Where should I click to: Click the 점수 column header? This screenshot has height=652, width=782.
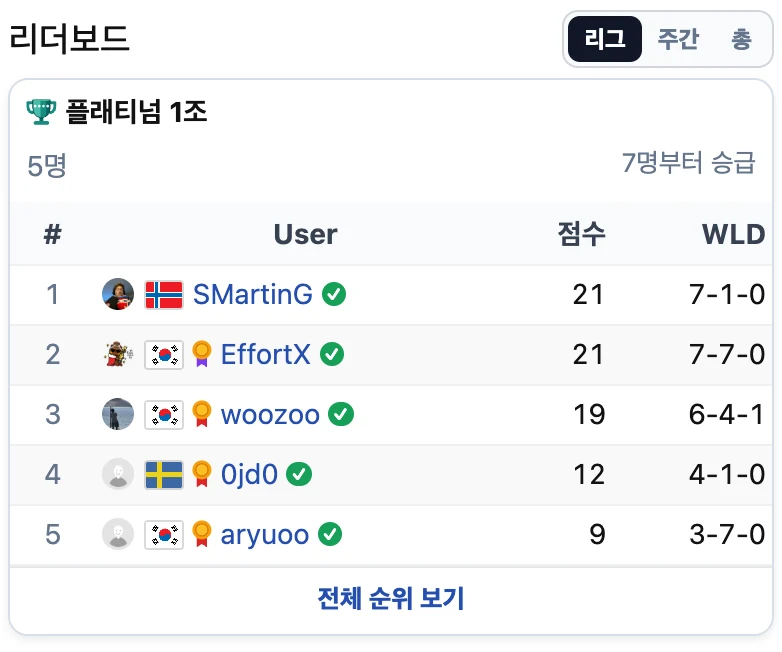[581, 233]
